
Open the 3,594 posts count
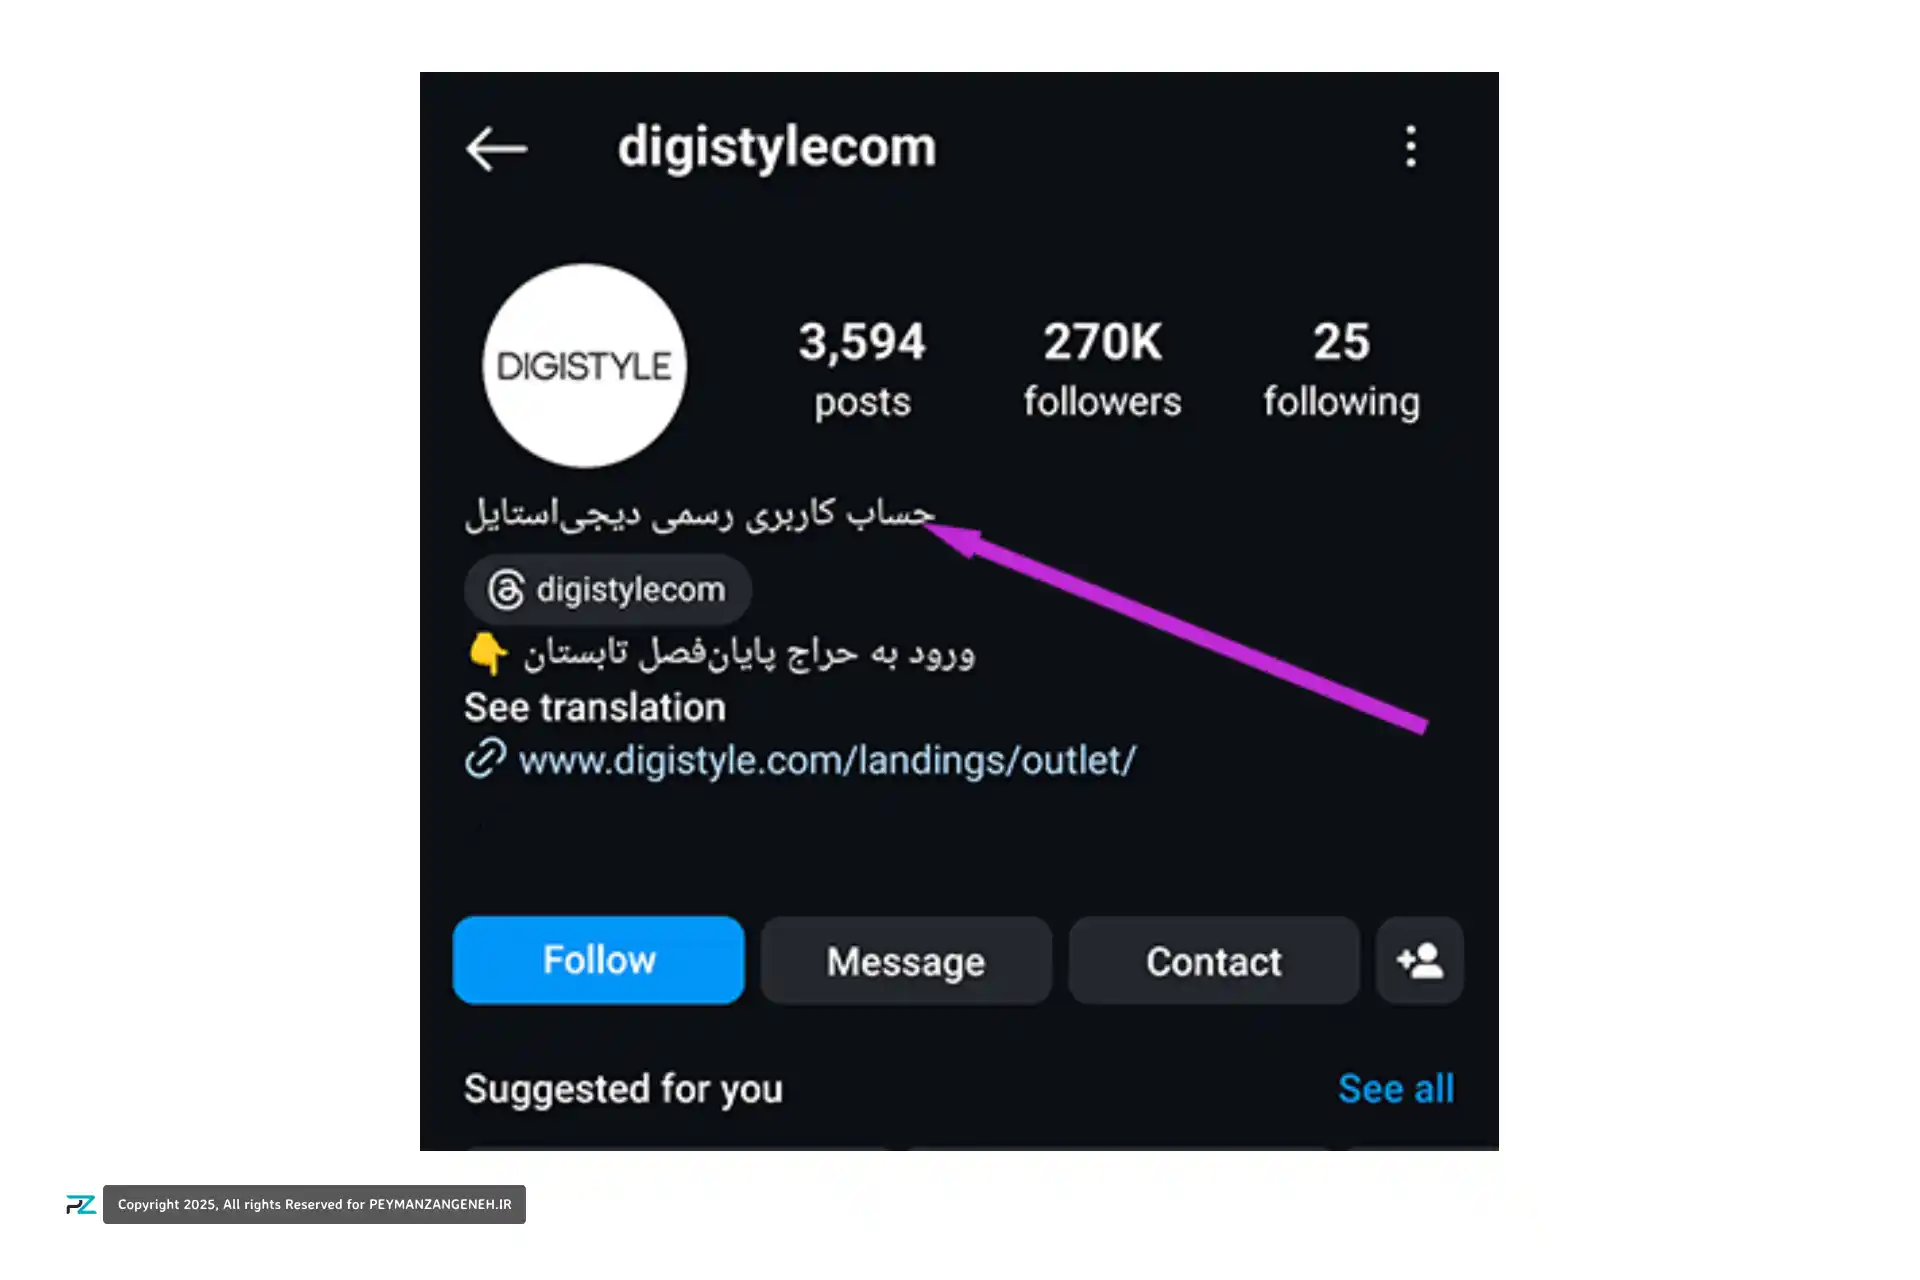click(x=862, y=369)
